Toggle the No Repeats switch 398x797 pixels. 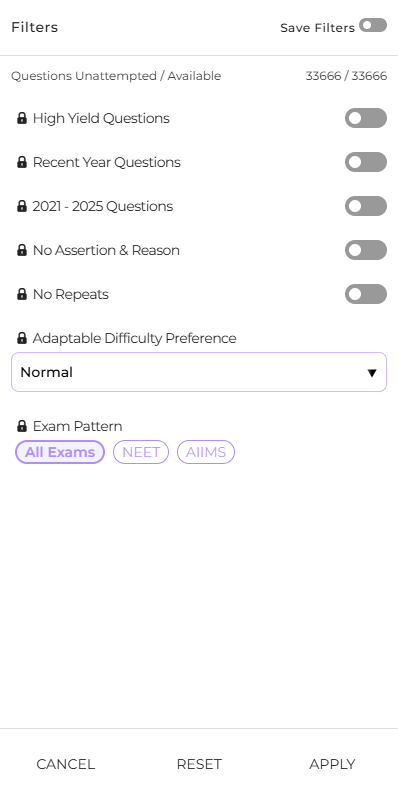pyautogui.click(x=366, y=294)
